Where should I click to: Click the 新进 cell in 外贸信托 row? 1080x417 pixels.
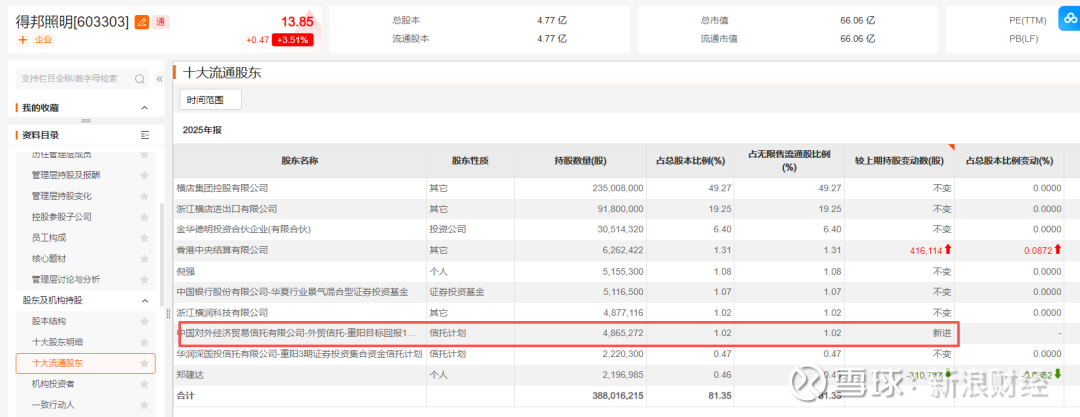942,333
